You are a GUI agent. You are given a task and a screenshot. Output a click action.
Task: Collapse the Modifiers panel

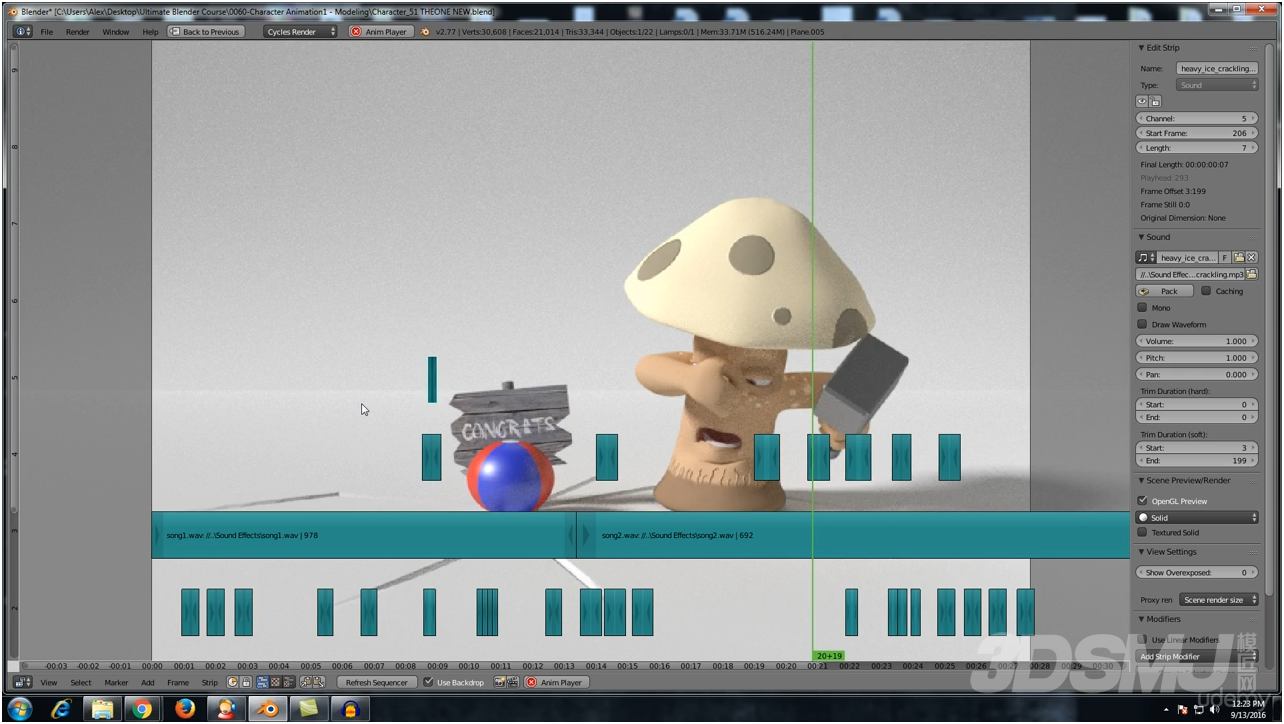pyautogui.click(x=1141, y=619)
